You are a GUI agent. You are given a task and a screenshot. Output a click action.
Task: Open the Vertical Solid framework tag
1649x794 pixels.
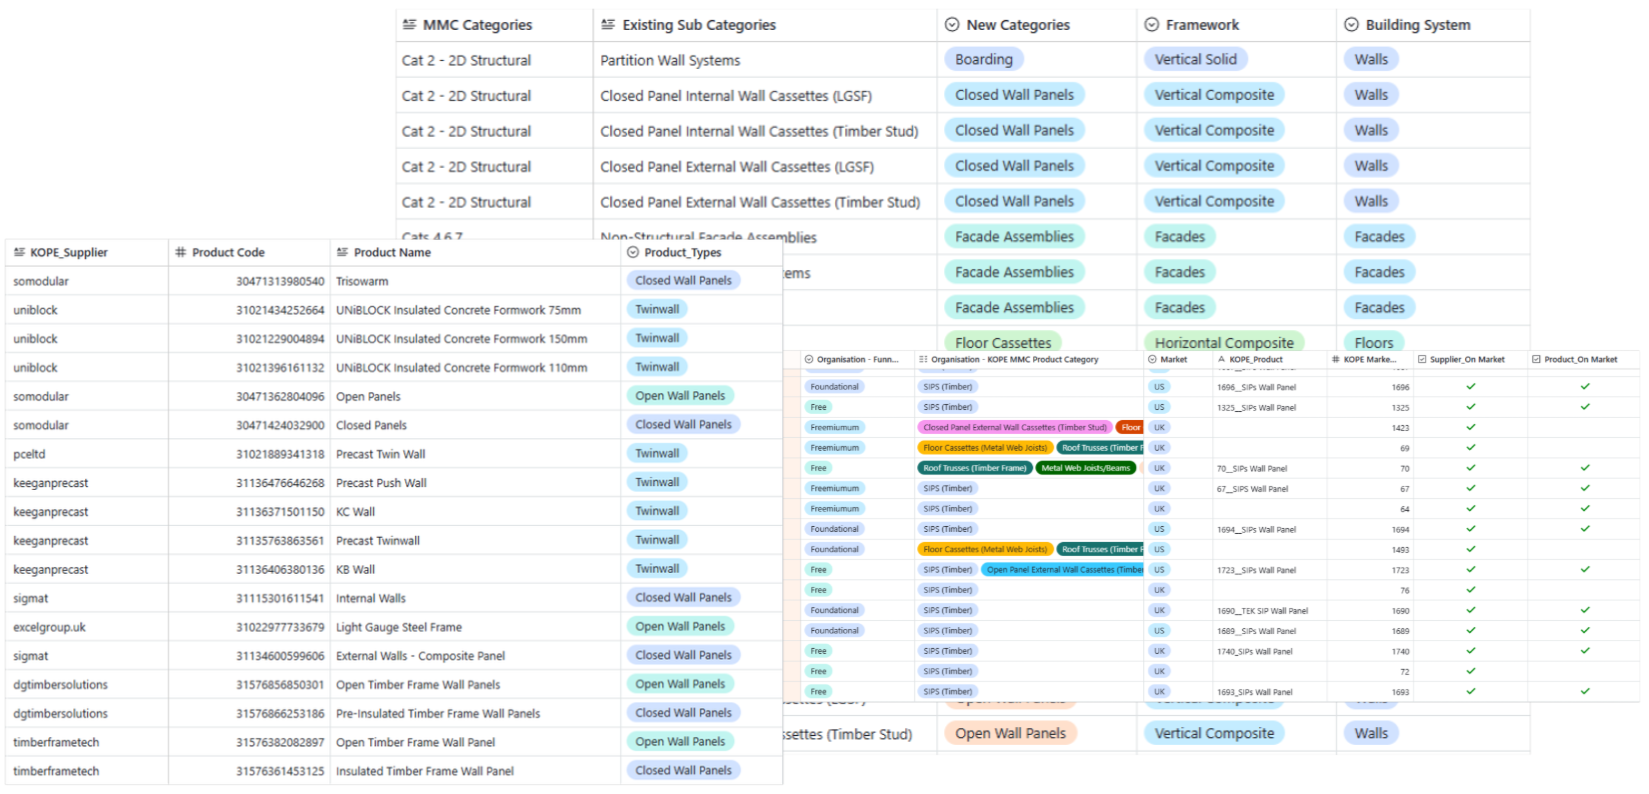pos(1196,60)
